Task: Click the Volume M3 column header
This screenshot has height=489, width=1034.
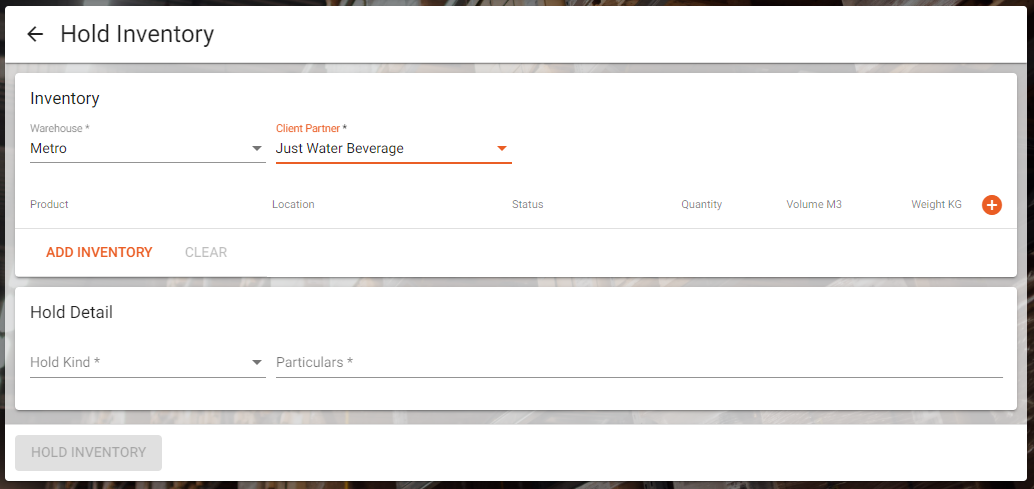Action: [814, 204]
